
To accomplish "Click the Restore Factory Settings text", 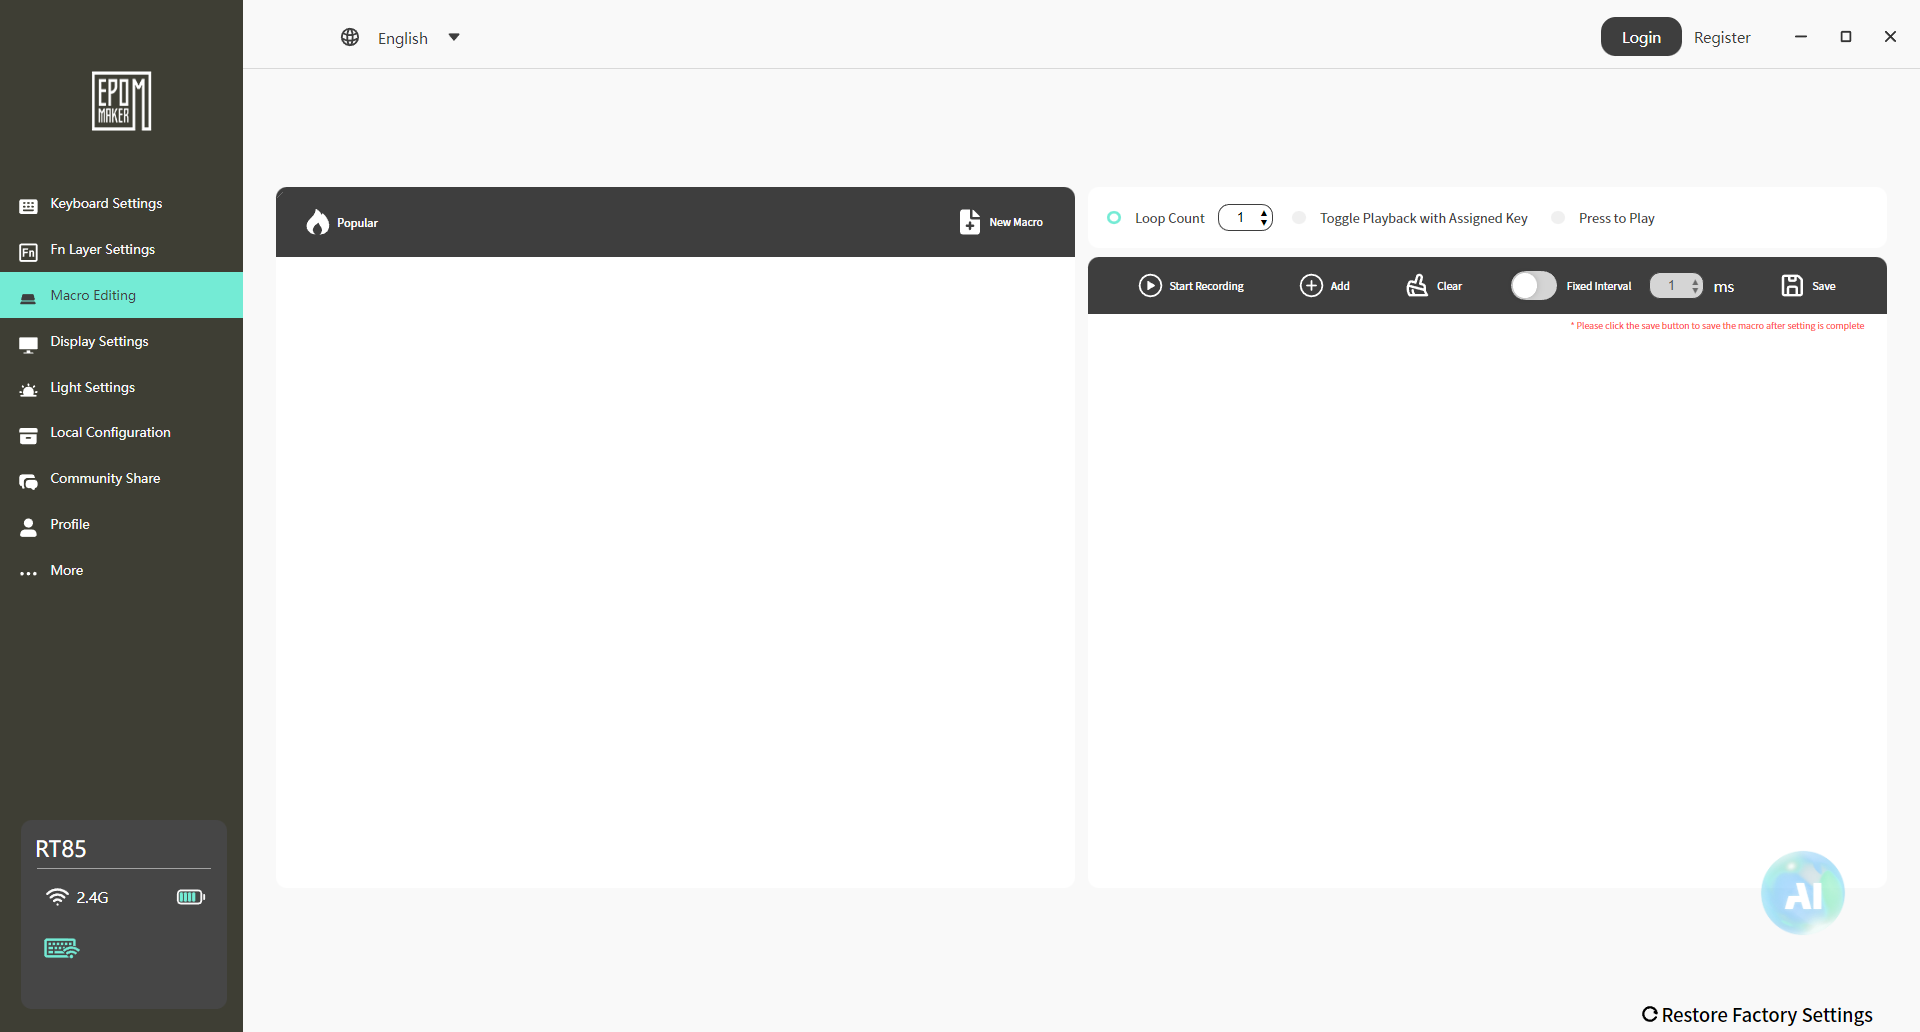I will 1767,1015.
